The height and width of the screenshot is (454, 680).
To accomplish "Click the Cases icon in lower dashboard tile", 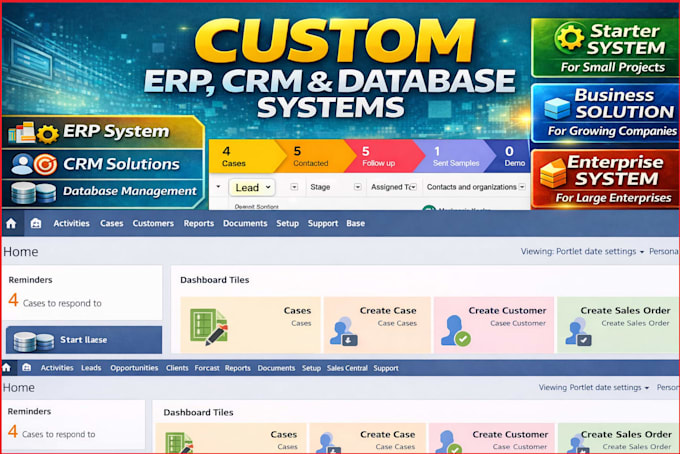I will pos(179,443).
